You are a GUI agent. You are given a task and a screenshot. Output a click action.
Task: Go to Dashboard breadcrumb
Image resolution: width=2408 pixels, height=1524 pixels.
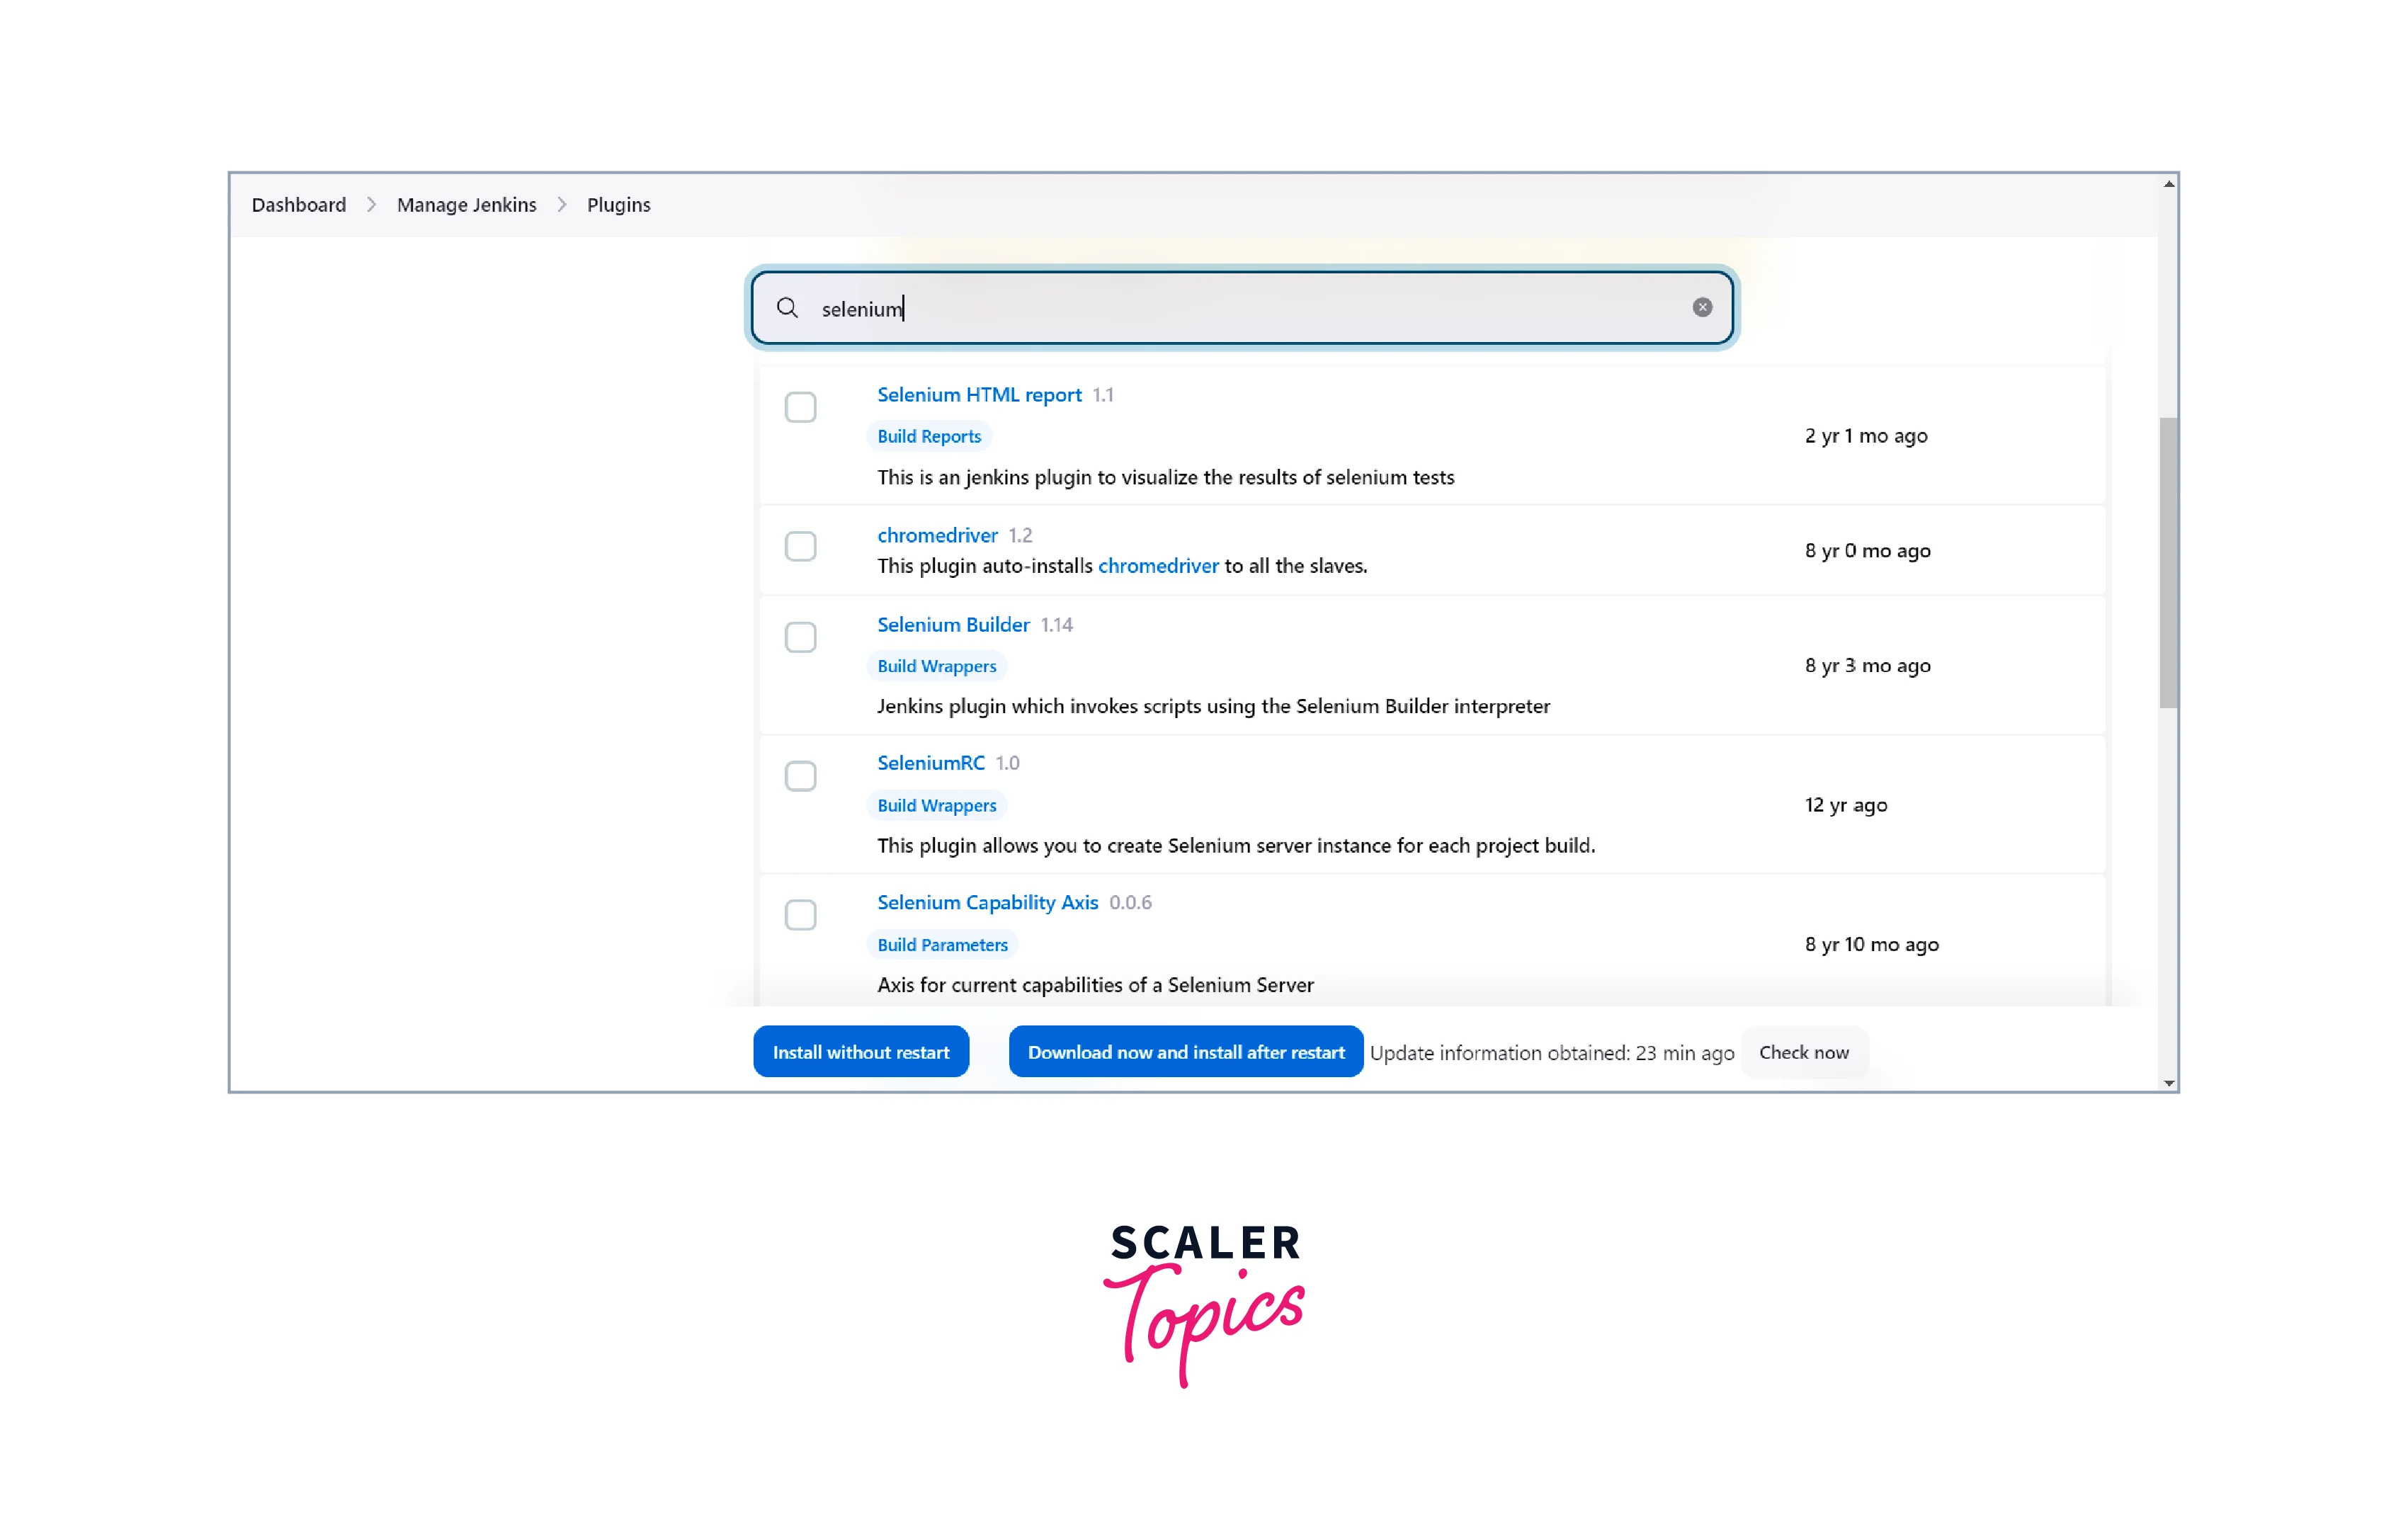pyautogui.click(x=299, y=205)
